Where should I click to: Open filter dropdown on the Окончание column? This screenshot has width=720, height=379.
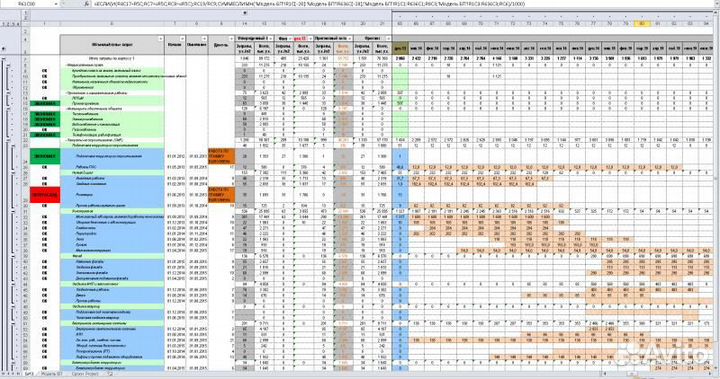point(204,39)
